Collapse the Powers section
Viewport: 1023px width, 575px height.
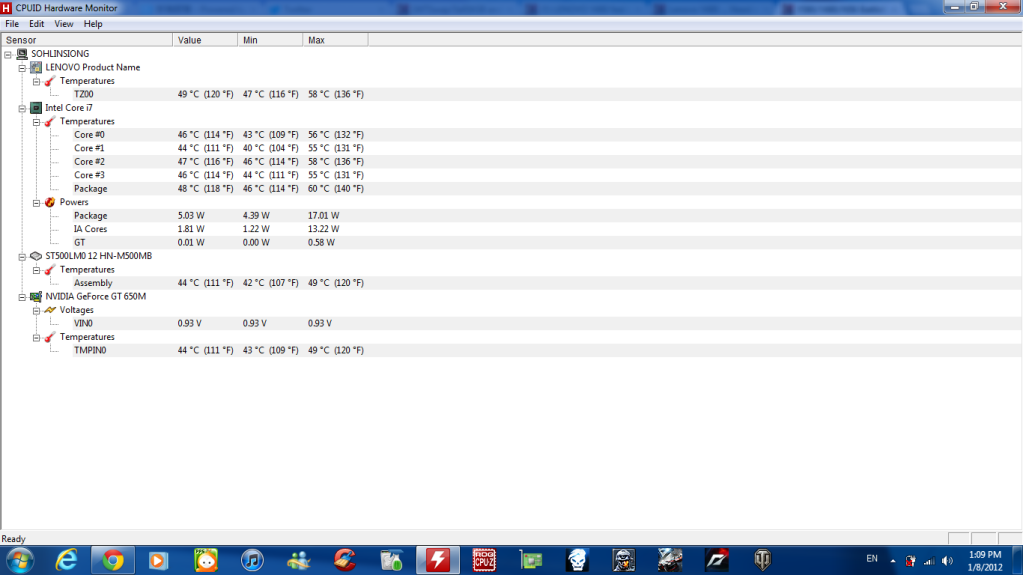tap(36, 202)
